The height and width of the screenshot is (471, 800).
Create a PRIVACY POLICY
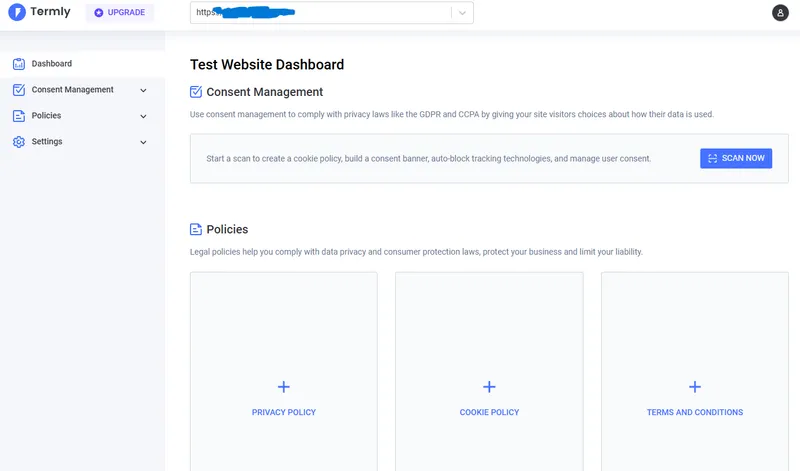pos(284,372)
